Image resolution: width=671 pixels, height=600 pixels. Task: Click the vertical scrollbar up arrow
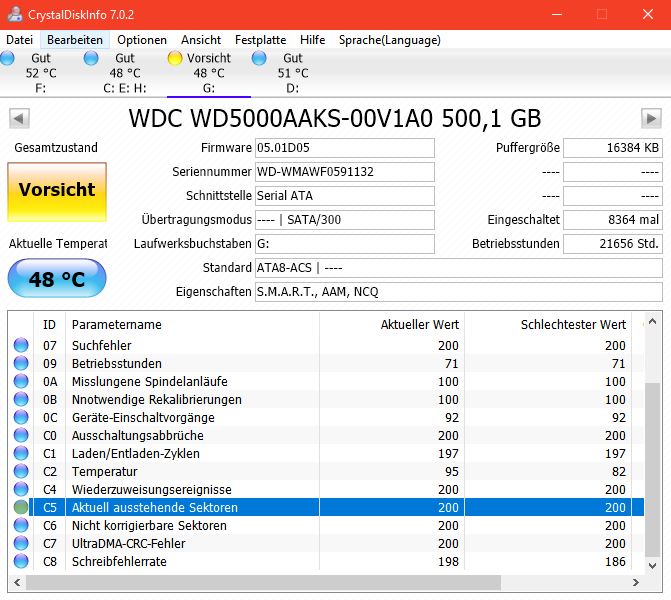click(x=653, y=321)
